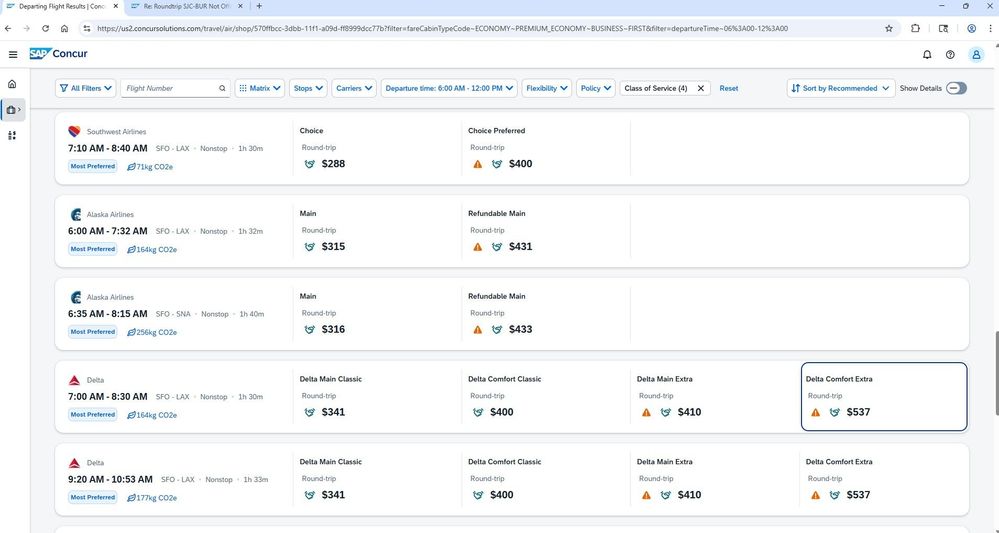Click the browser back arrow

[x=8, y=29]
